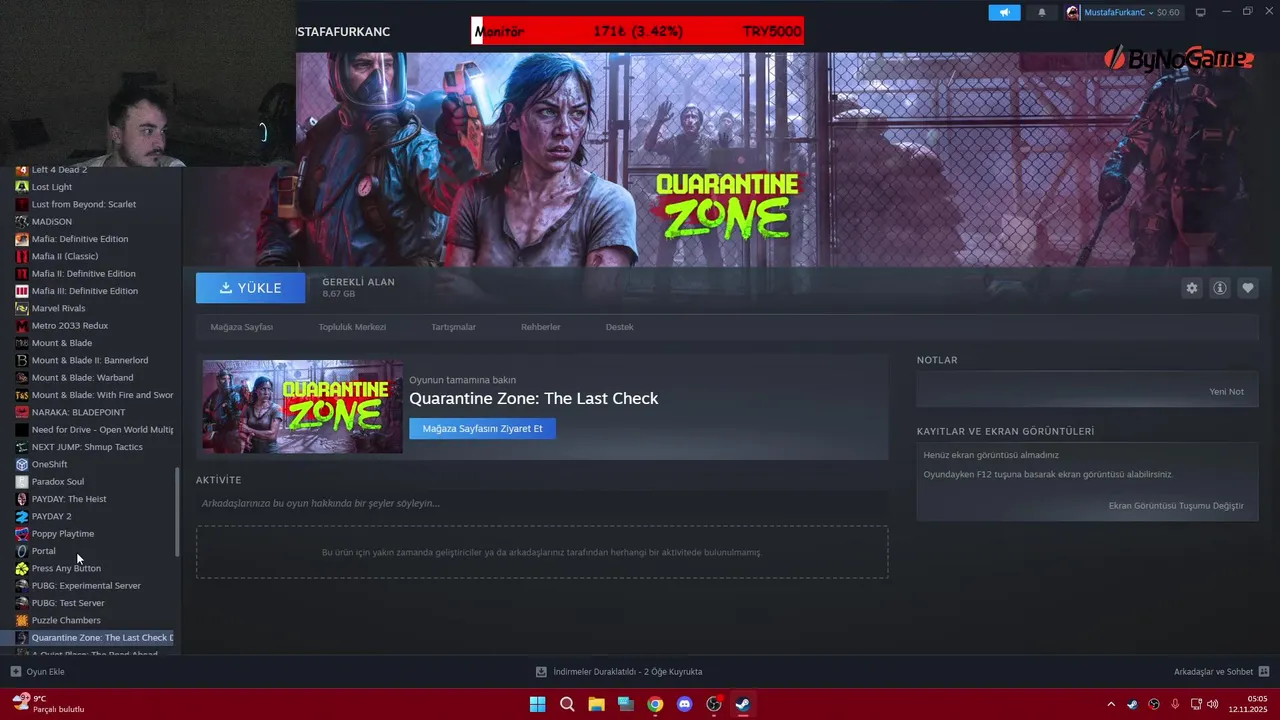Viewport: 1280px width, 720px height.
Task: Open the Topluluk Merkezi tab
Action: coord(352,327)
